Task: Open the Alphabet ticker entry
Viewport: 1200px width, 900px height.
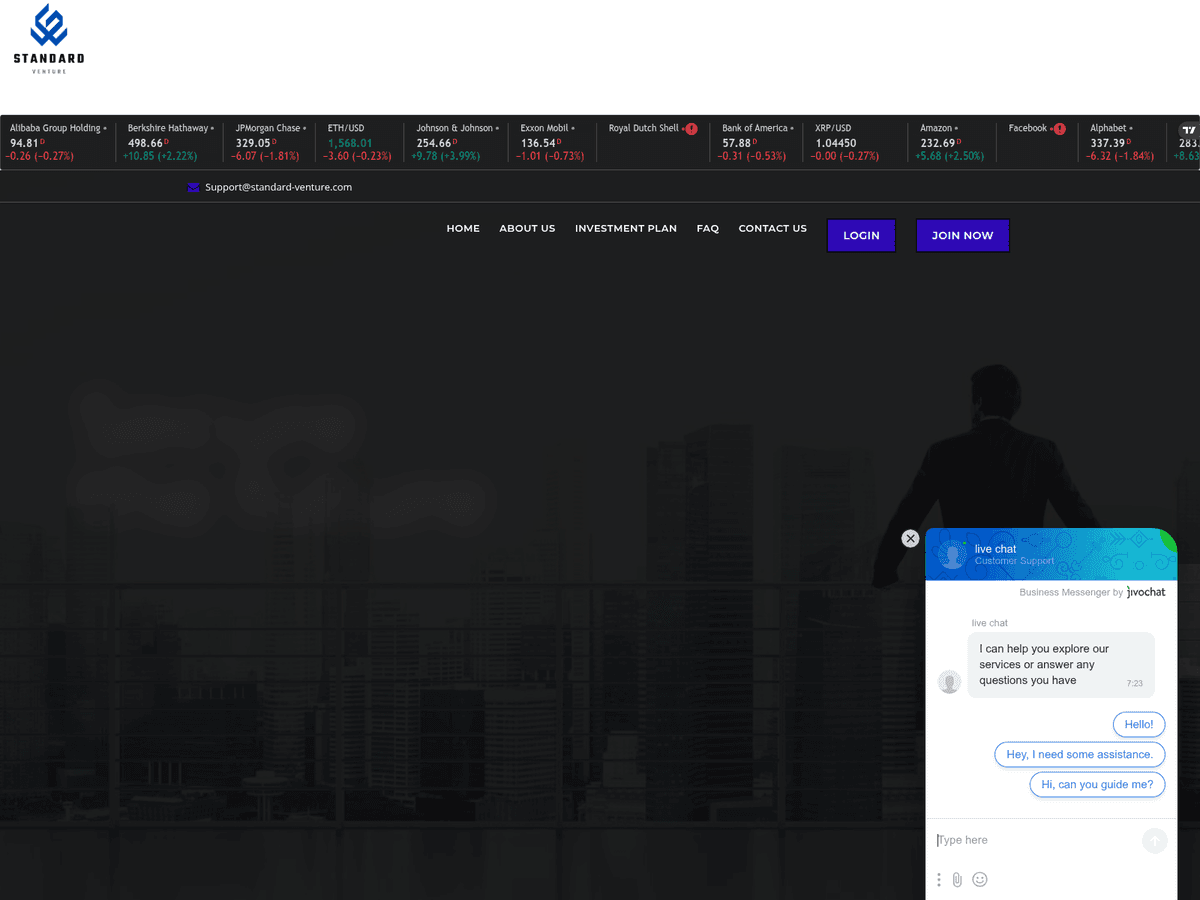Action: 1121,142
